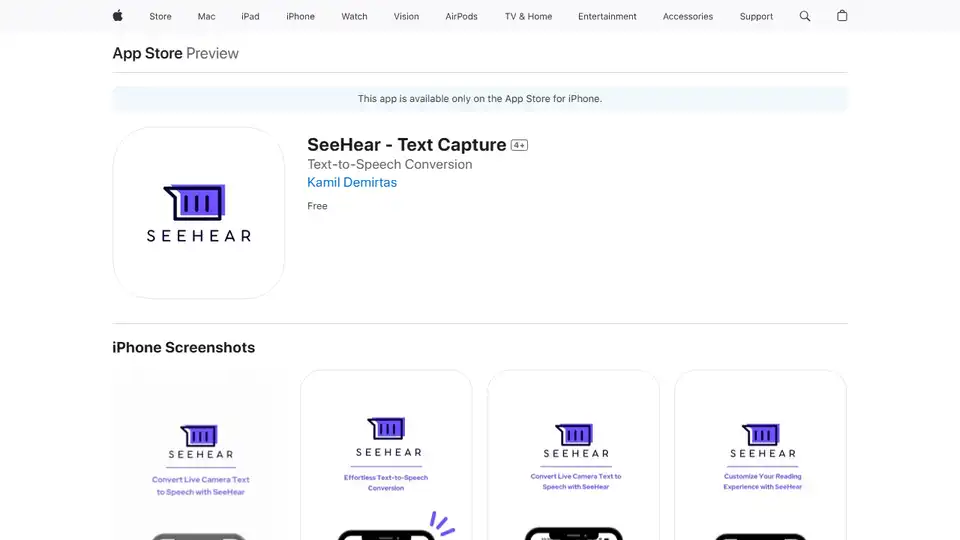Click the Support menu item

(x=756, y=16)
